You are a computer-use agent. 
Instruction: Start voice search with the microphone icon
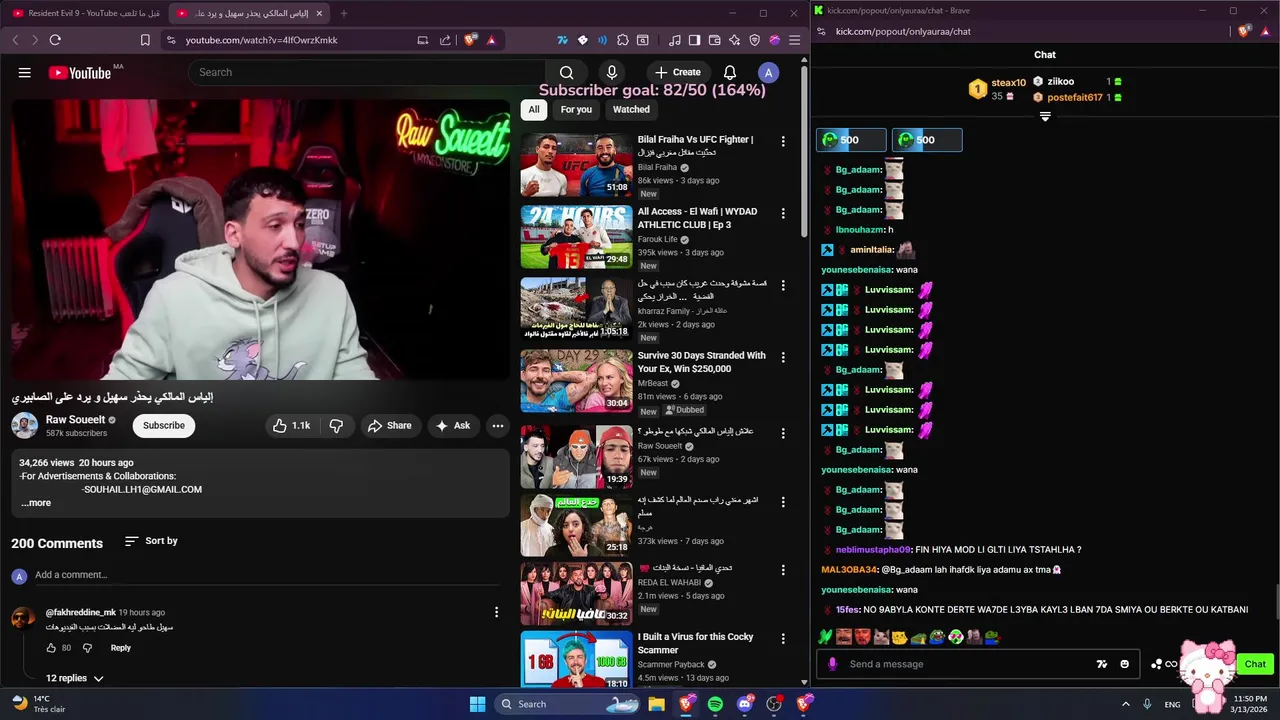pos(612,72)
